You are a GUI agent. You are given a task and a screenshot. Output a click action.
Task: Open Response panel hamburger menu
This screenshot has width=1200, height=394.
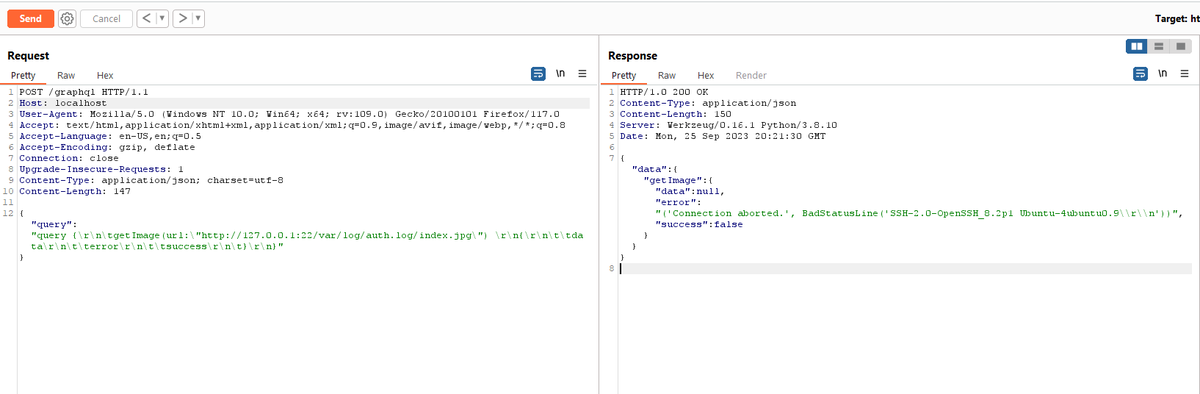(x=1183, y=74)
